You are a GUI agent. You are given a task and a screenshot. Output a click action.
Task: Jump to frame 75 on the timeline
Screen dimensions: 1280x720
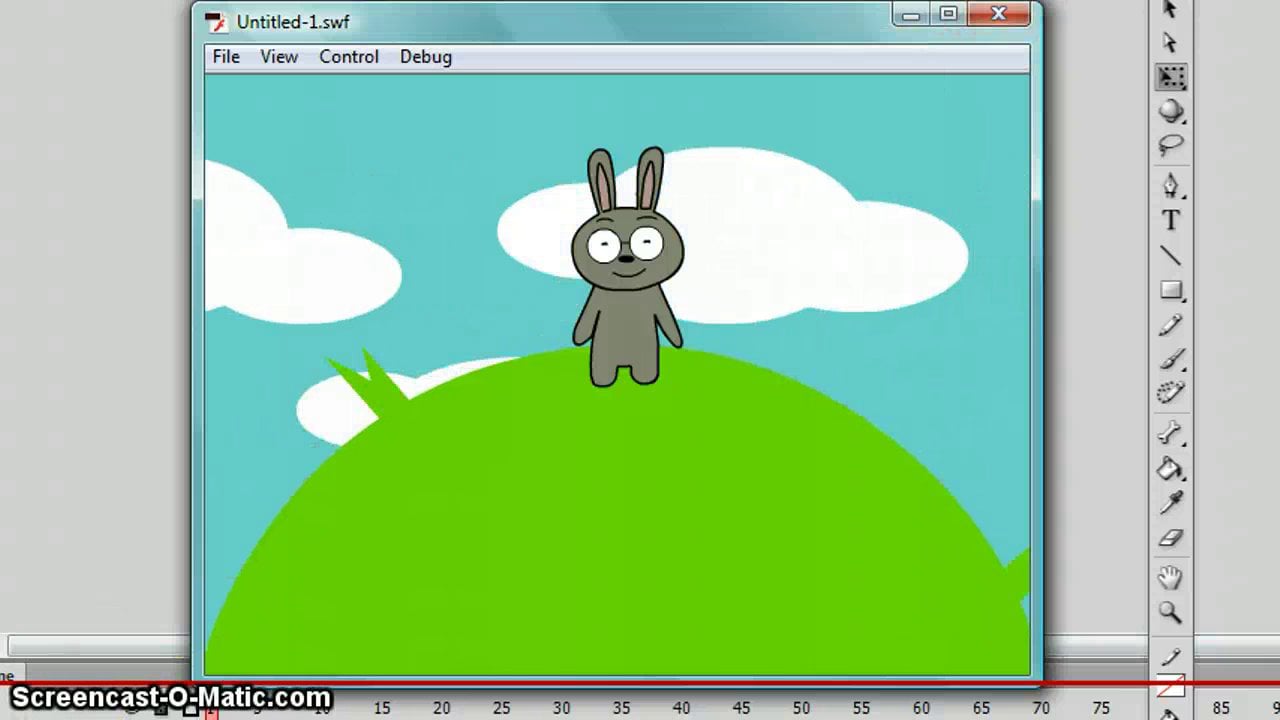point(1101,708)
